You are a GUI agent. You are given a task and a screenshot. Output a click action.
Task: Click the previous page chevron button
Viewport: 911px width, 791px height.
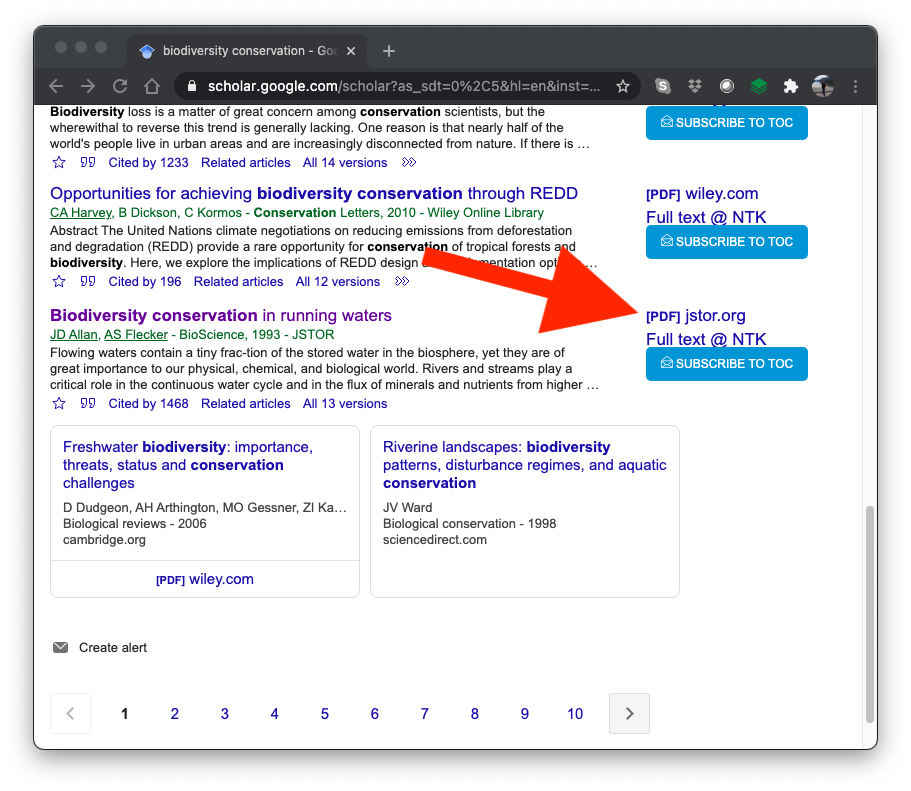pyautogui.click(x=70, y=714)
